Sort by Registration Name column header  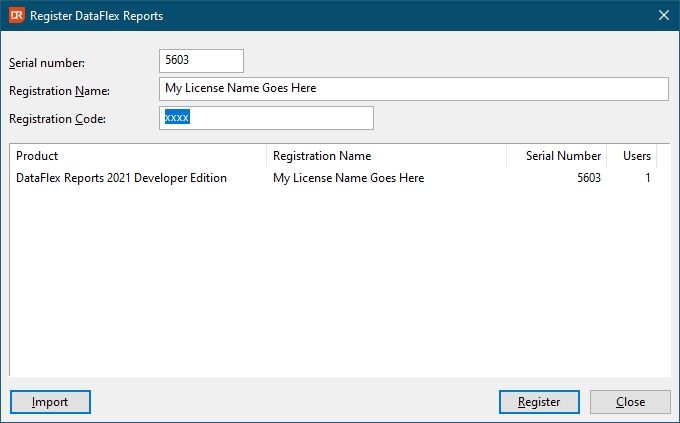coord(386,156)
